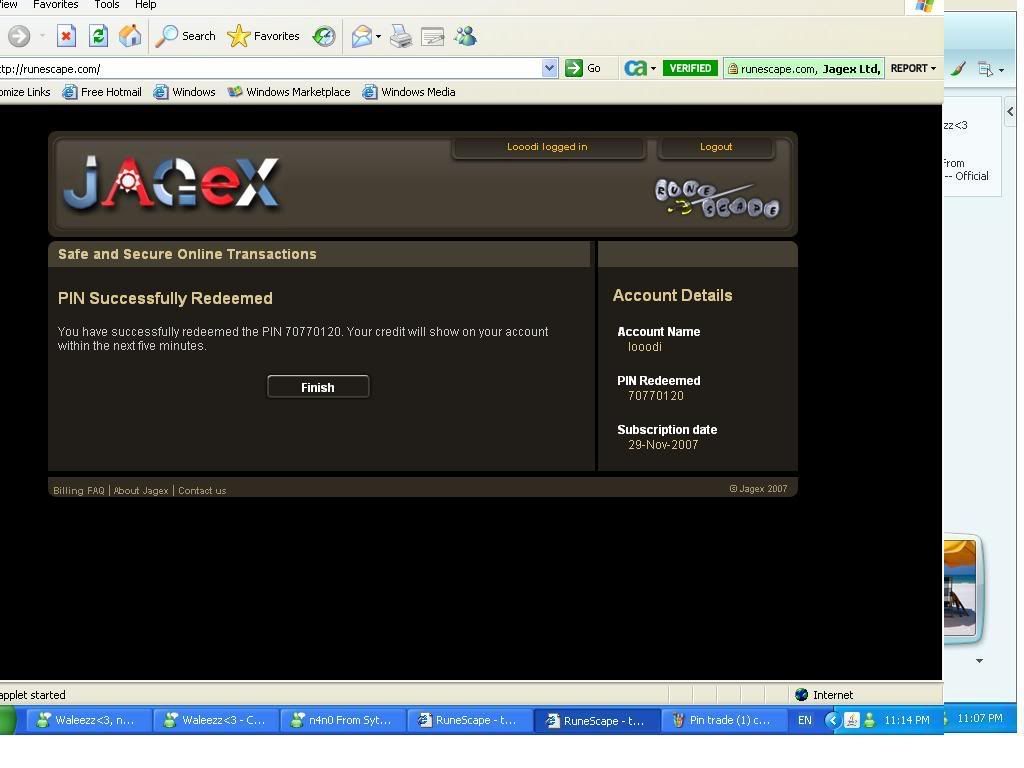Click the 11:14 PM taskbar clock
Screen dimensions: 1024x768
pyautogui.click(x=906, y=720)
